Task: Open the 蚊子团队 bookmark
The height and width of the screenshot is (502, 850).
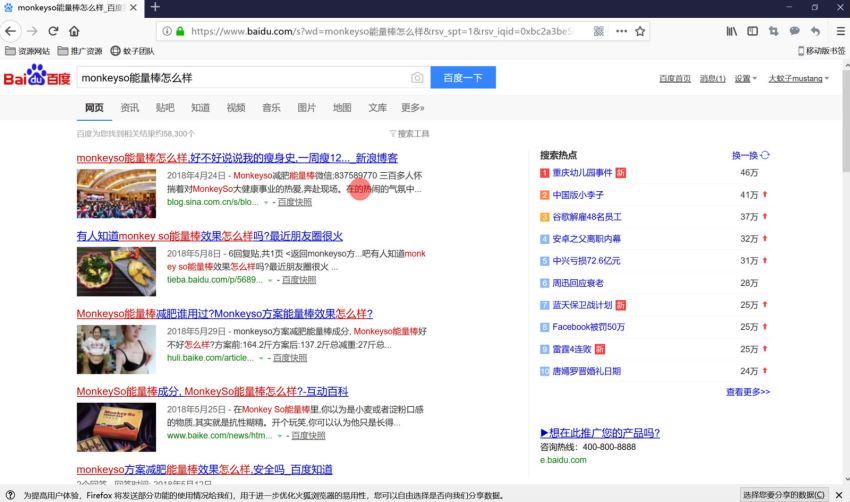Action: pyautogui.click(x=132, y=51)
